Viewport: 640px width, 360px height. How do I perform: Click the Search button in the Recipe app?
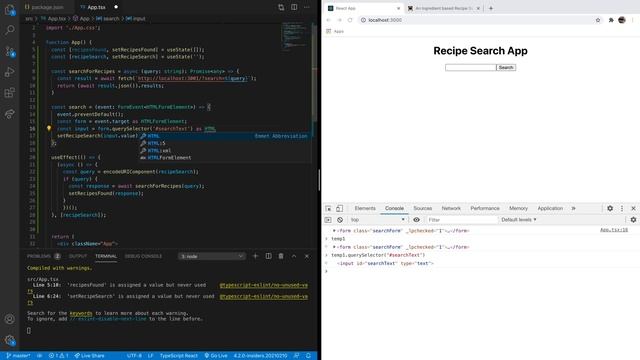[x=506, y=67]
